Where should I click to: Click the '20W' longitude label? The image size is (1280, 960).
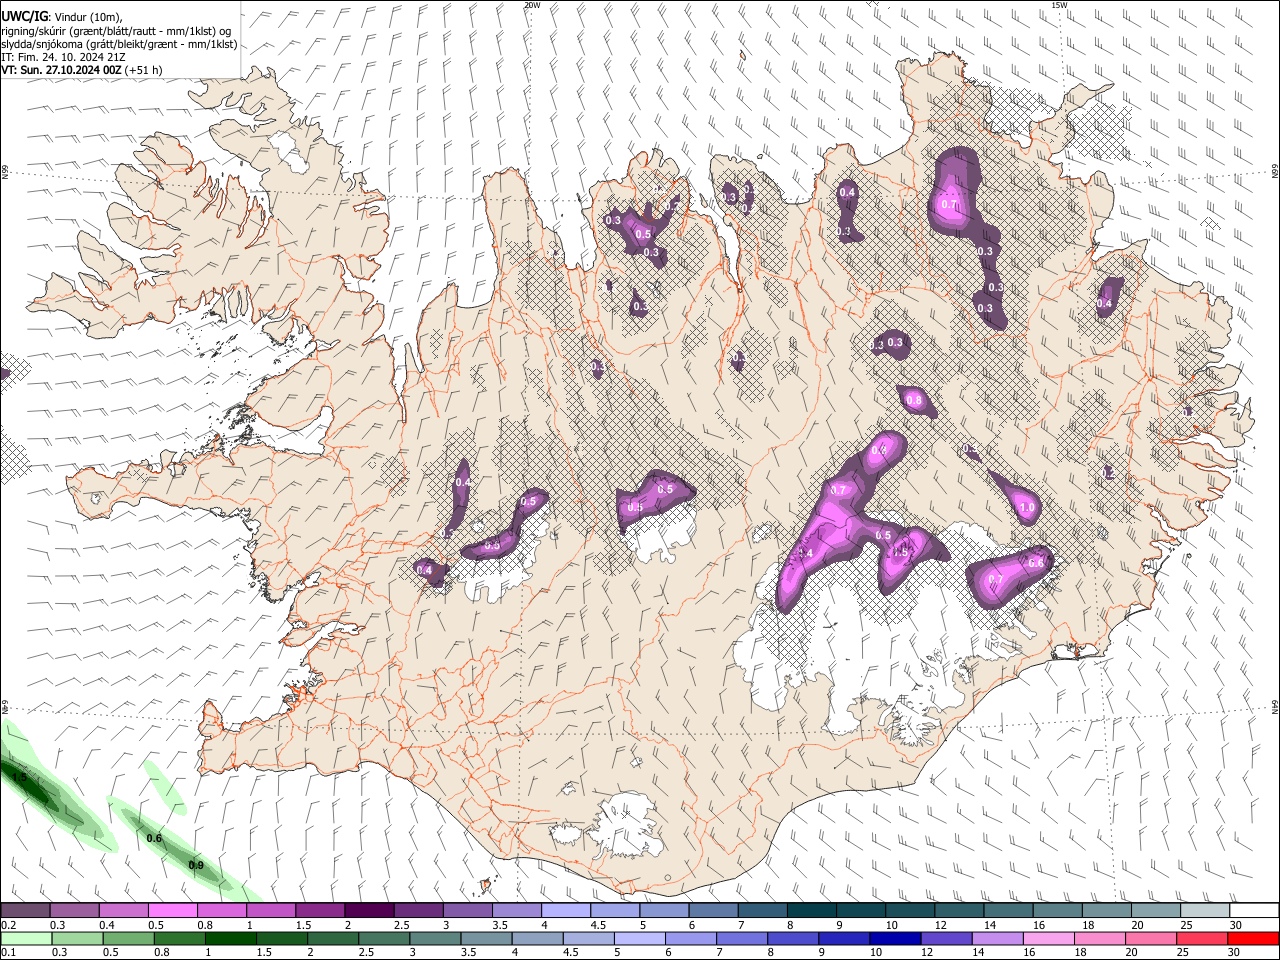click(x=532, y=5)
